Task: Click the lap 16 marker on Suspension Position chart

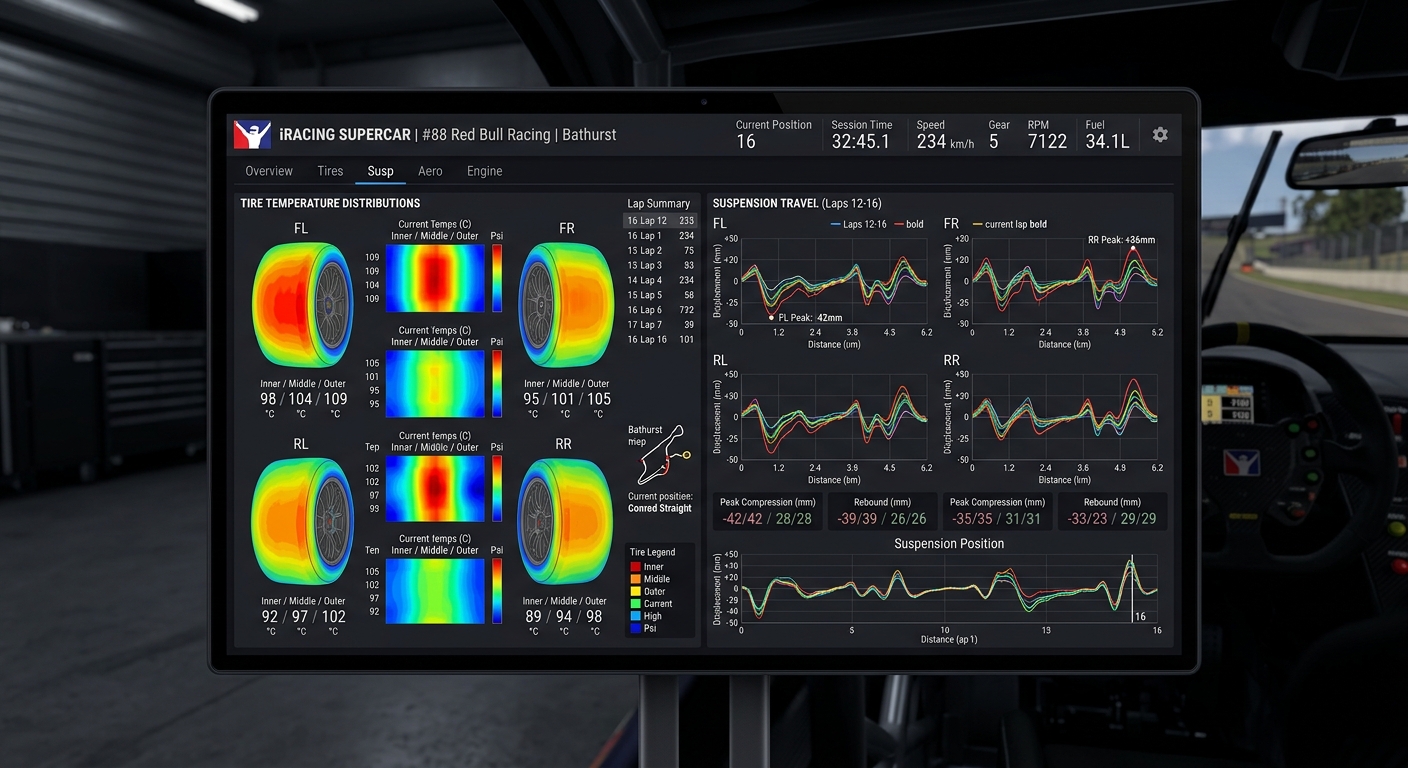Action: tap(1132, 590)
